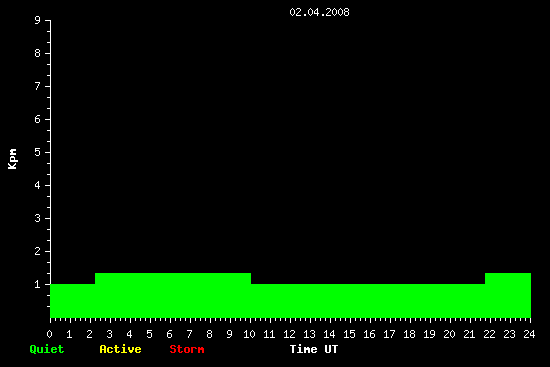The width and height of the screenshot is (550, 367).
Task: Click the date title 02.04.2008
Action: (x=319, y=12)
